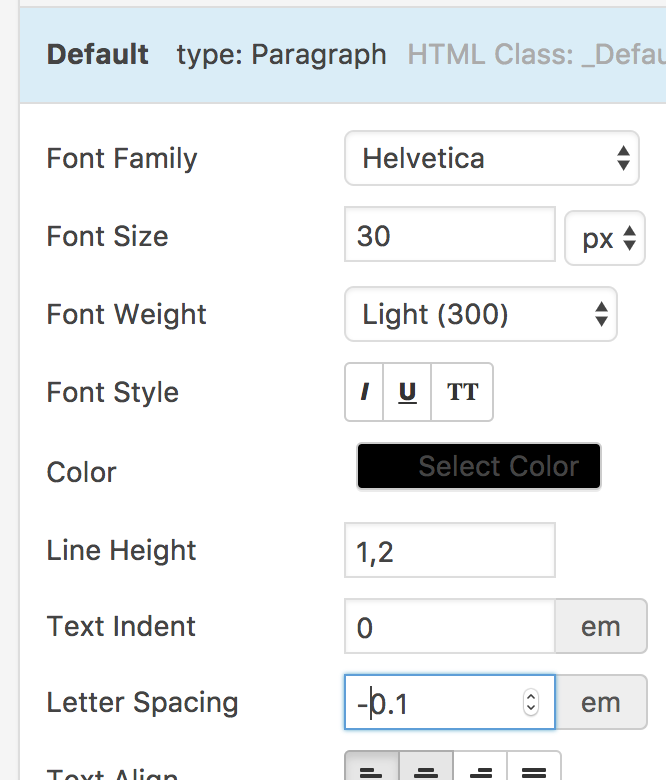Click the Letter Spacing stepper arrows

coord(531,703)
